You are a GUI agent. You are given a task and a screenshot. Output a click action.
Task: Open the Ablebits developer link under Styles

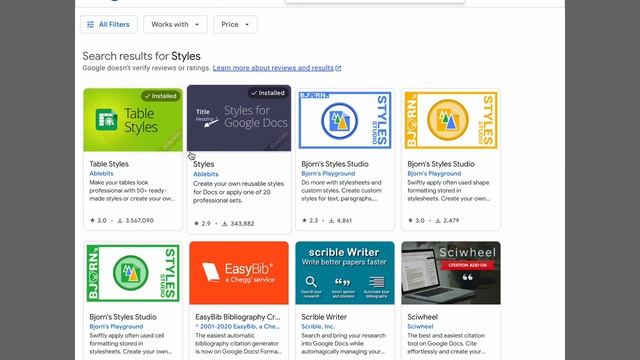click(x=205, y=174)
